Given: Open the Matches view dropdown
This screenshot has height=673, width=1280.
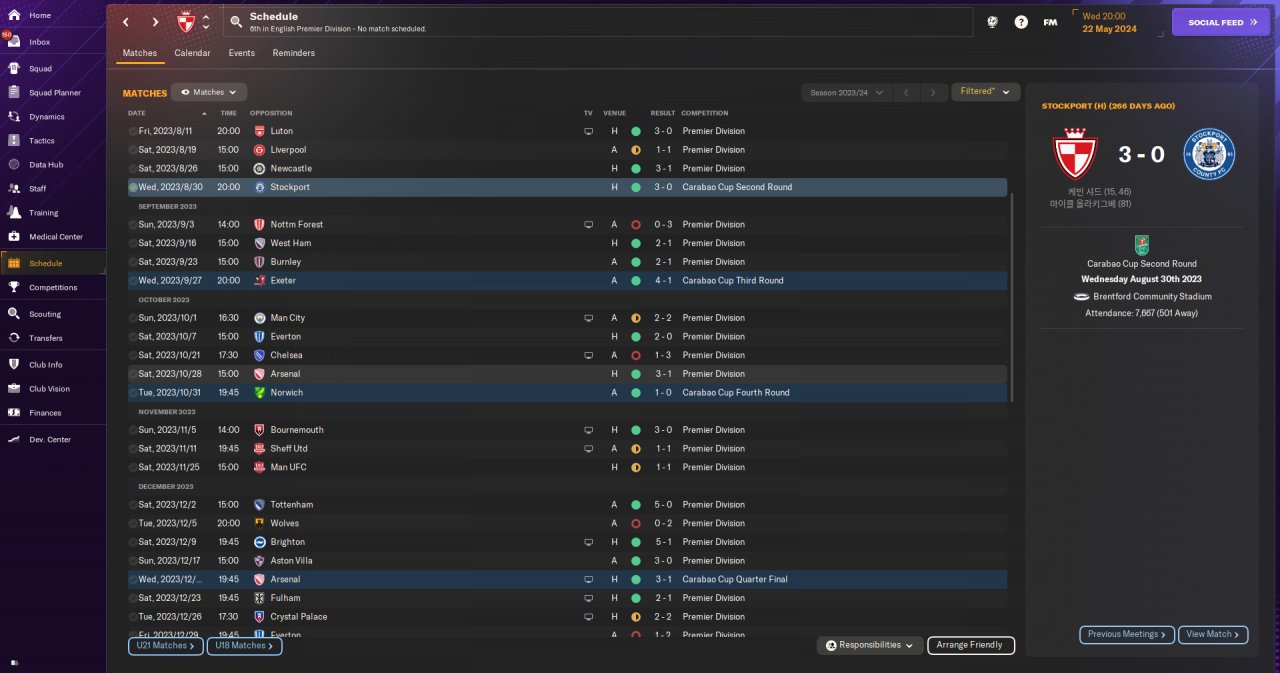Looking at the screenshot, I should [x=209, y=92].
